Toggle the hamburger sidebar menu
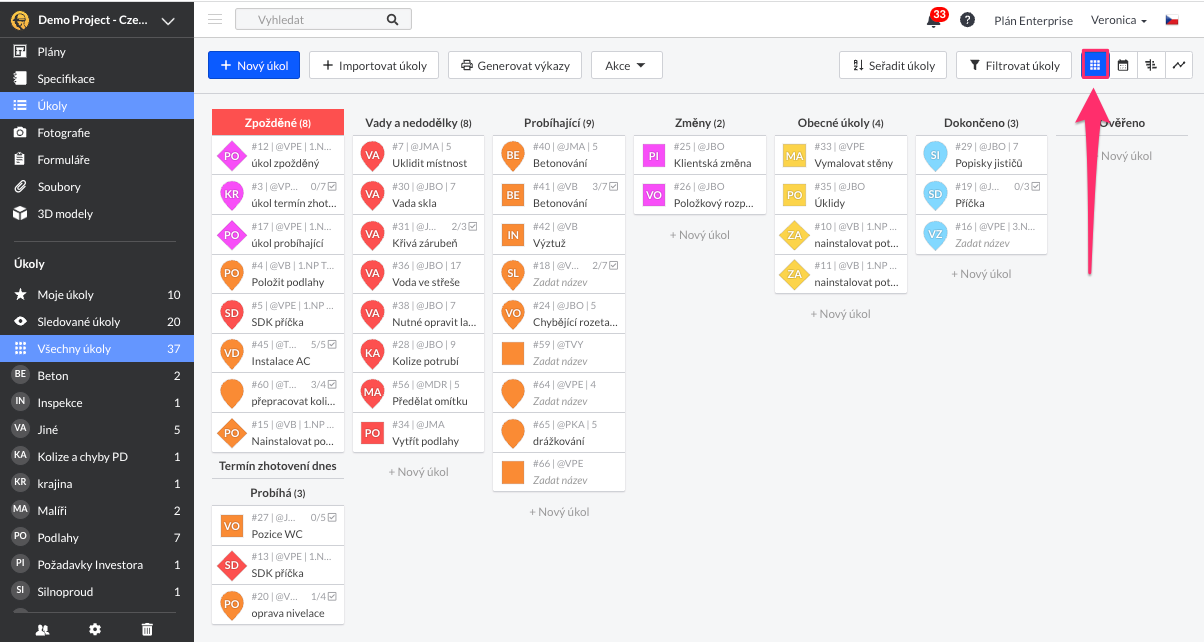Screen dimensions: 1204x642 [x=215, y=20]
